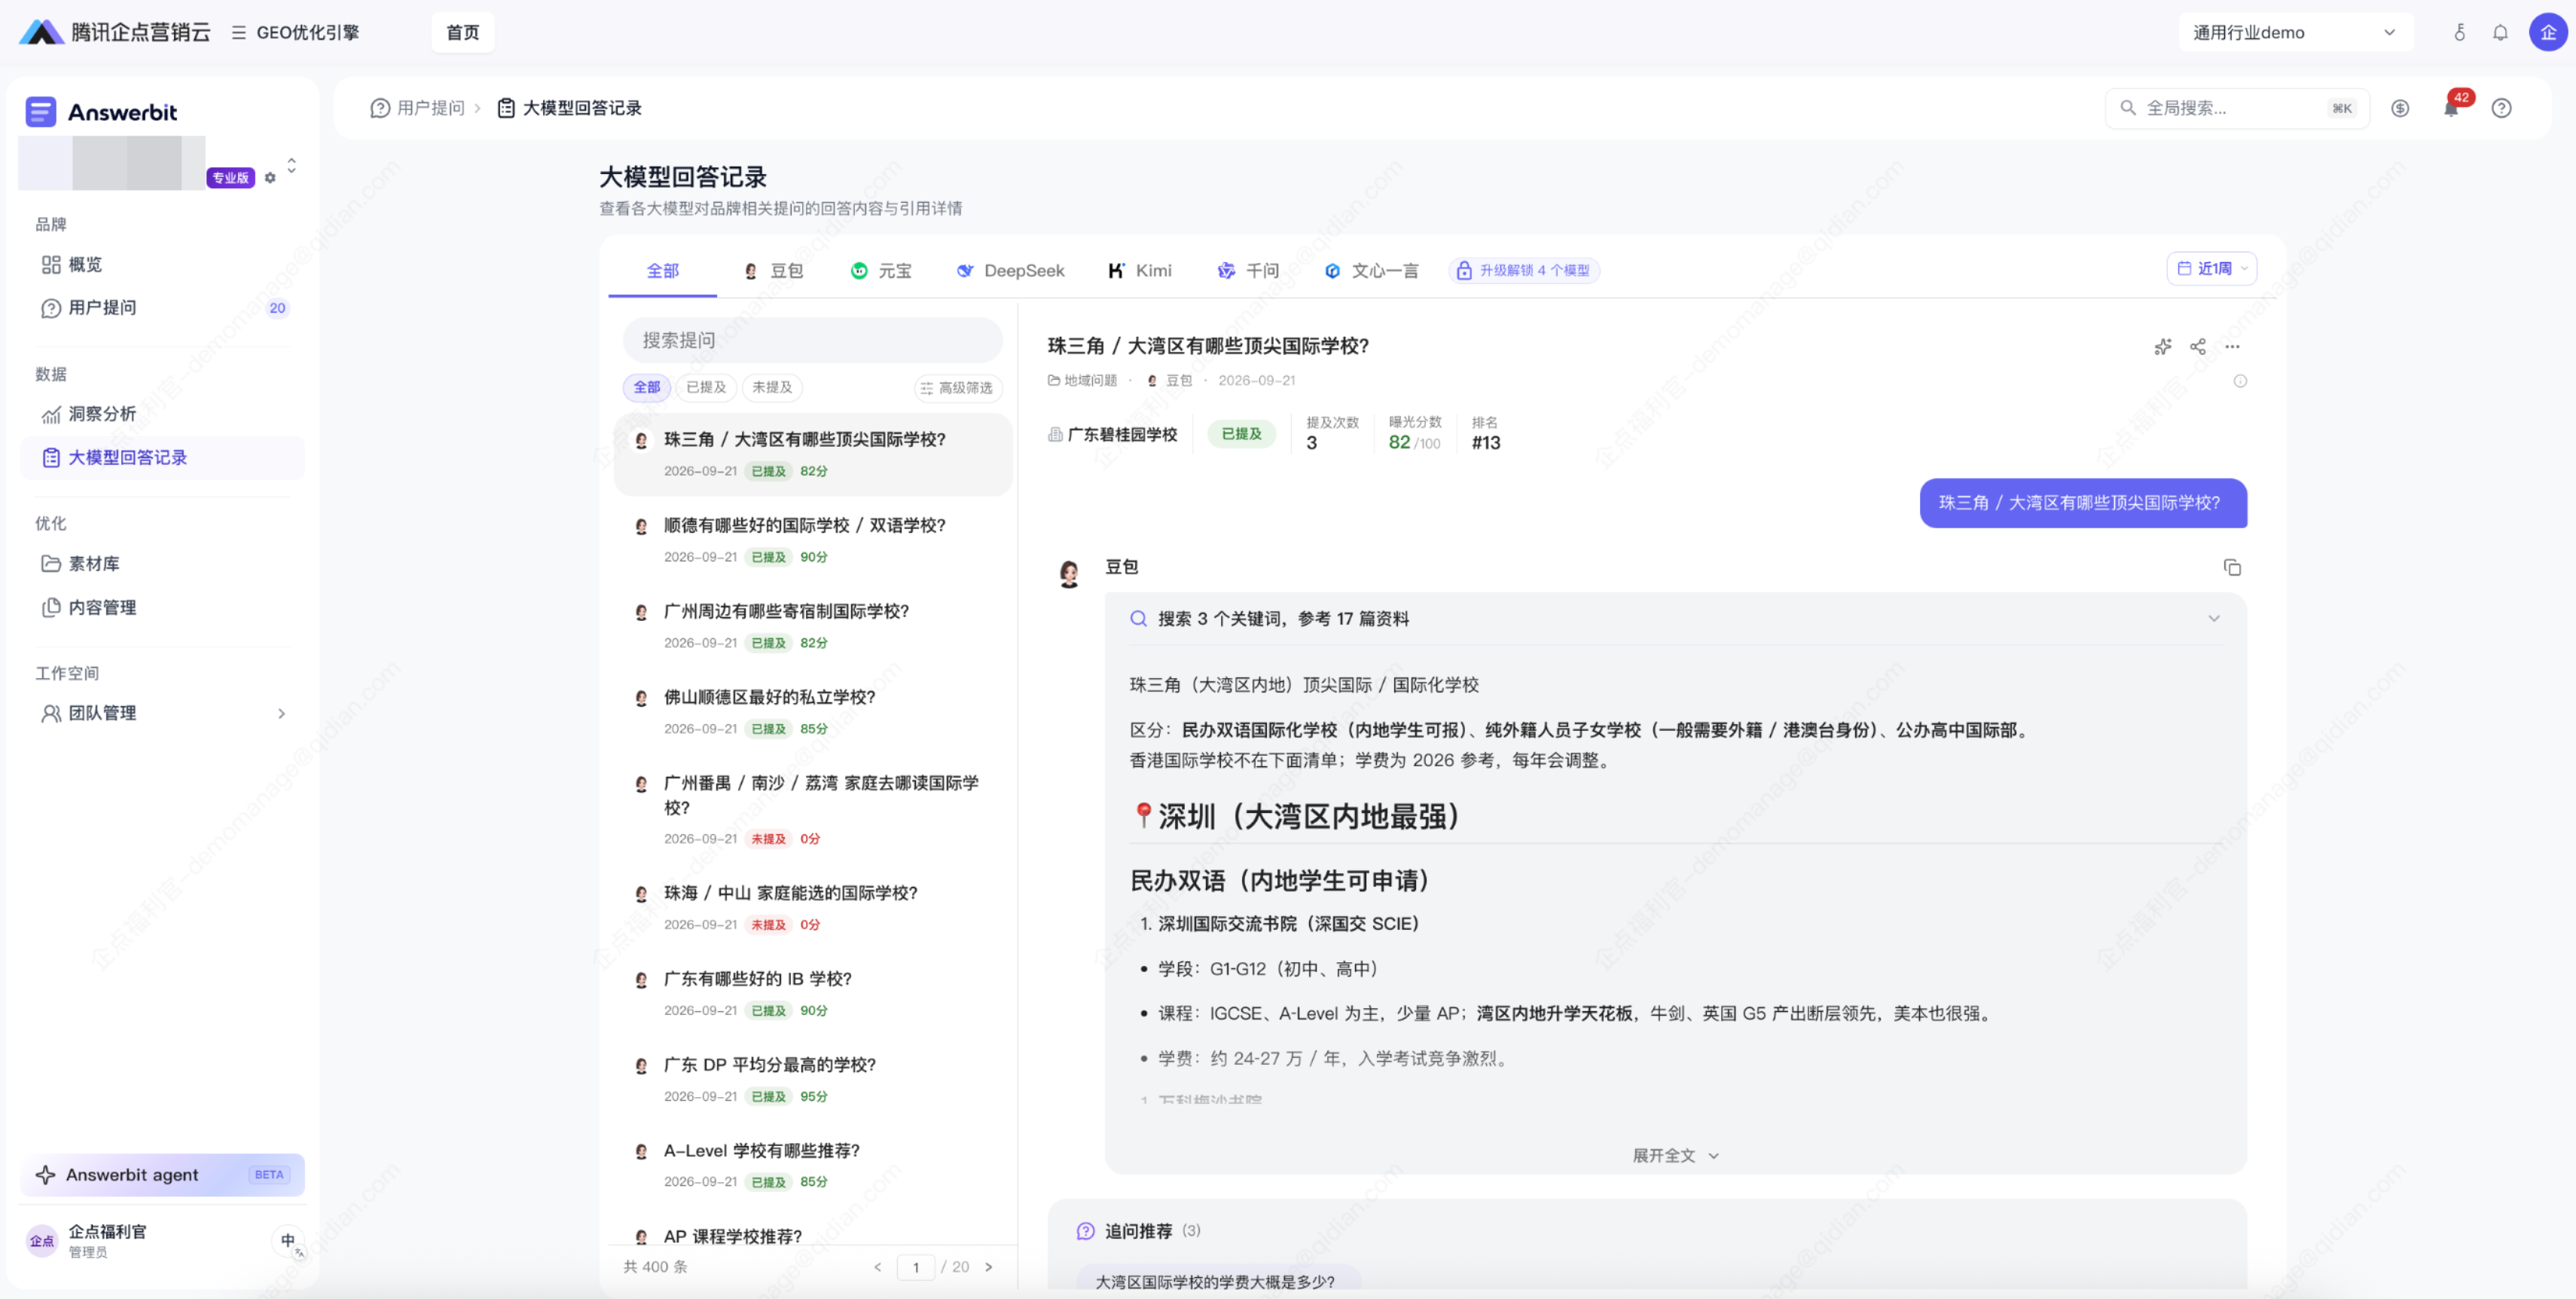The image size is (2576, 1299).
Task: Click the share icon in answer header
Action: click(2197, 346)
